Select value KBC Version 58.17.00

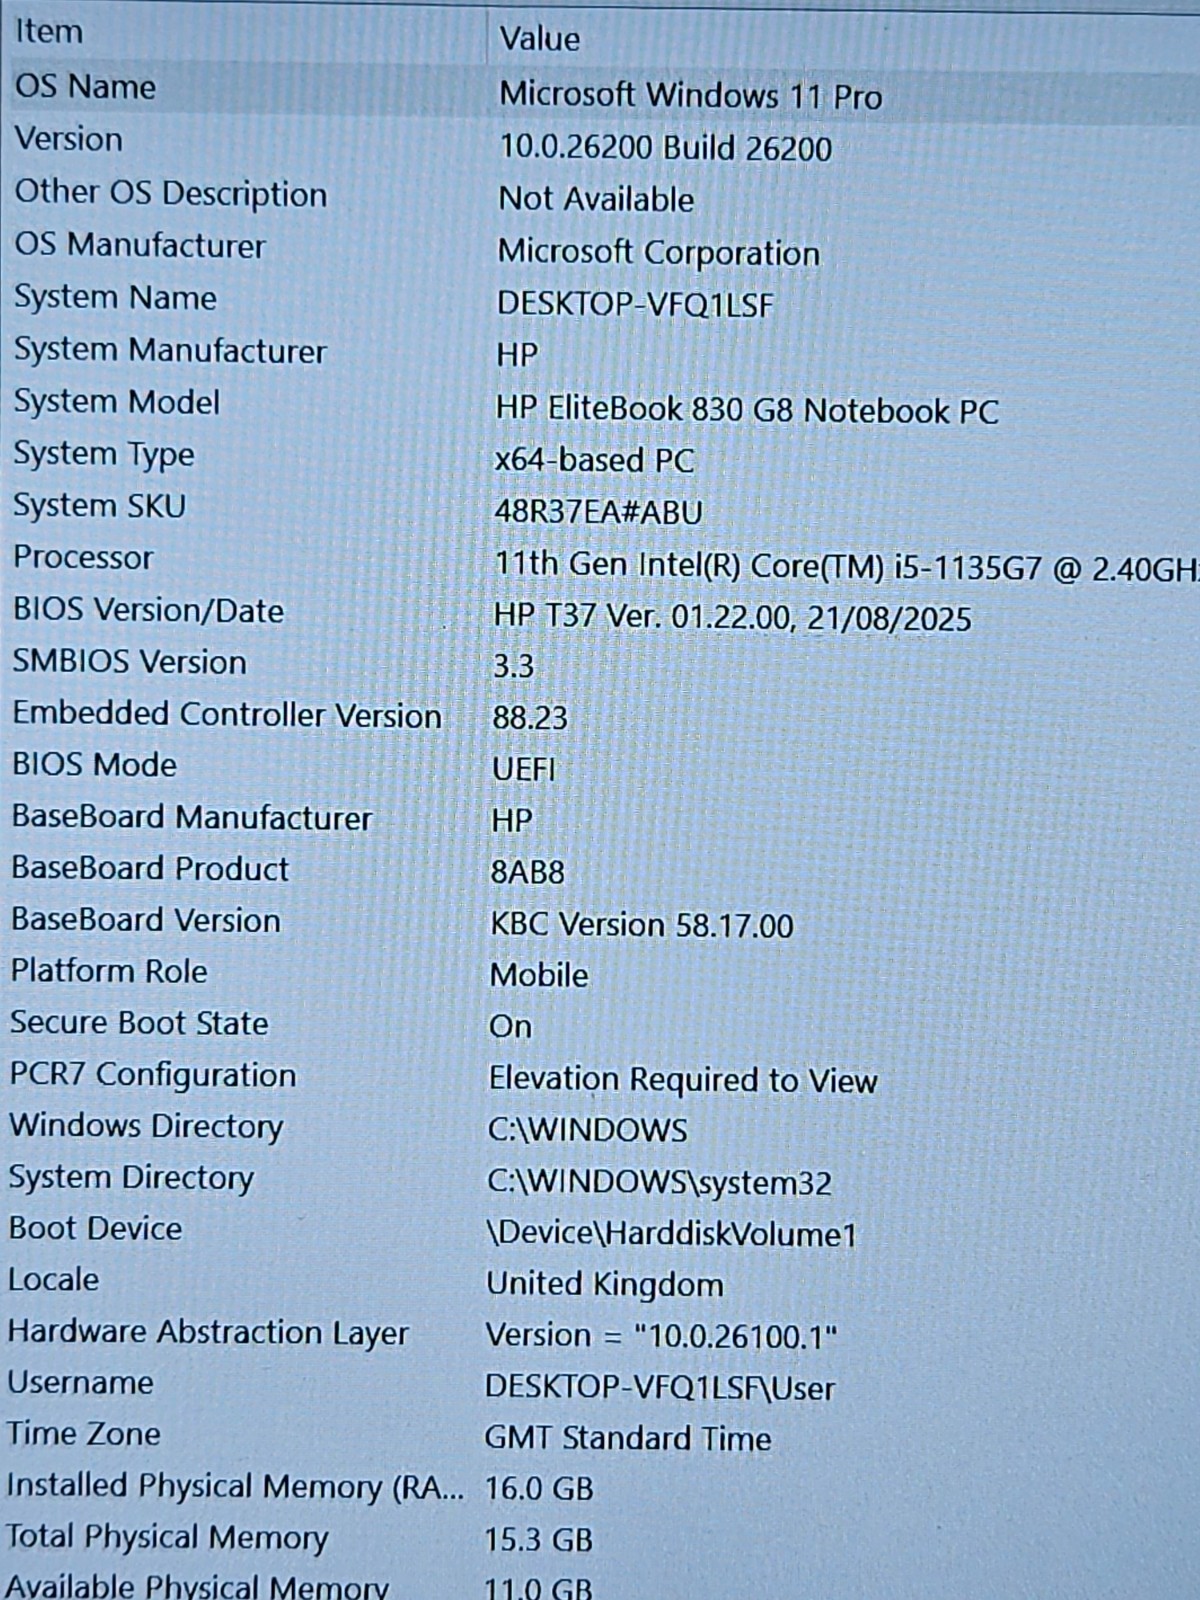point(642,925)
